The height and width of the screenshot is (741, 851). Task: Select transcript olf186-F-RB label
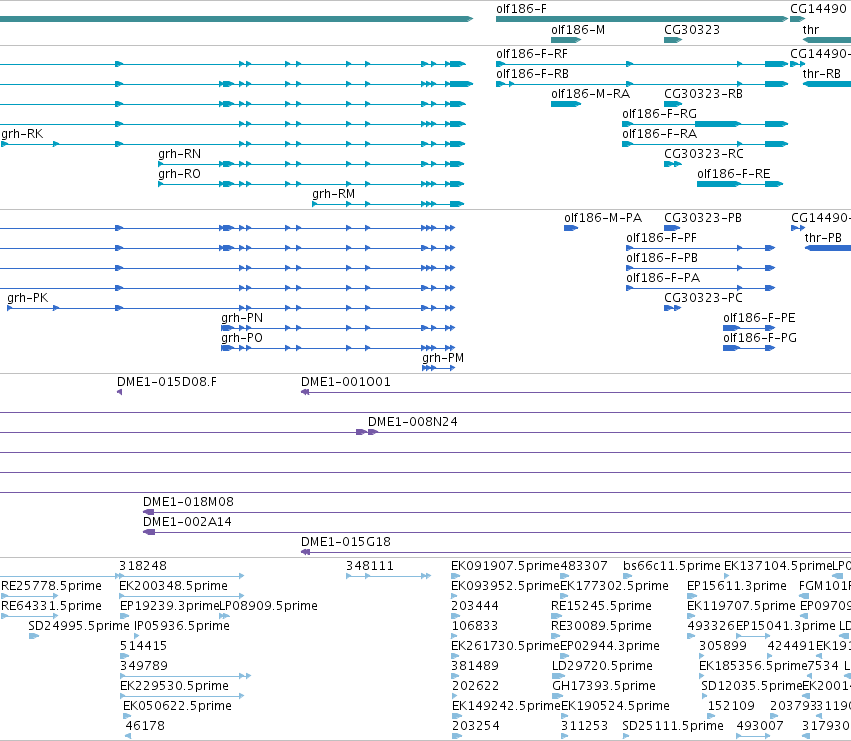pos(532,74)
